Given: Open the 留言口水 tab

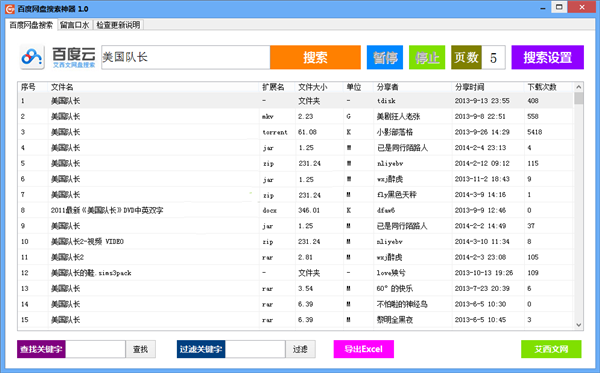Looking at the screenshot, I should point(75,25).
